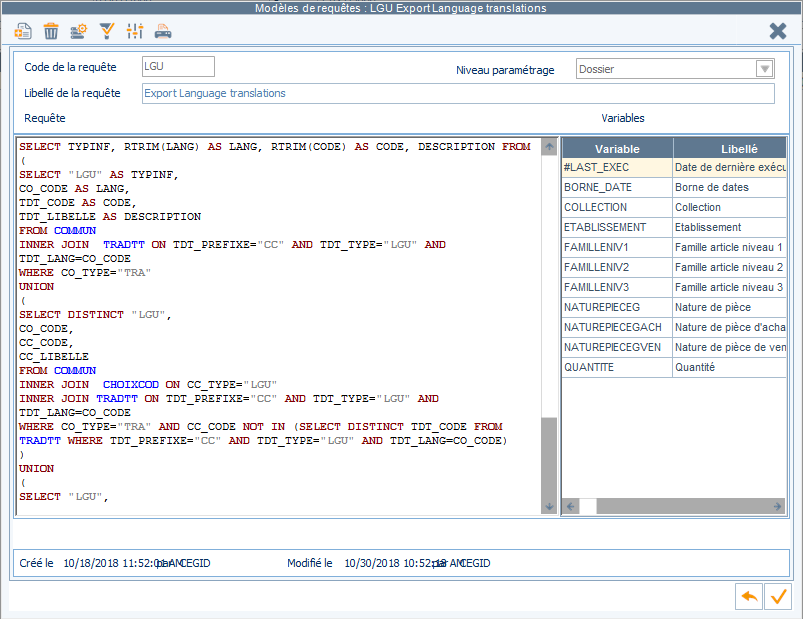Viewport: 803px width, 619px height.
Task: Click the variables list scroll right arrow
Action: (x=777, y=506)
